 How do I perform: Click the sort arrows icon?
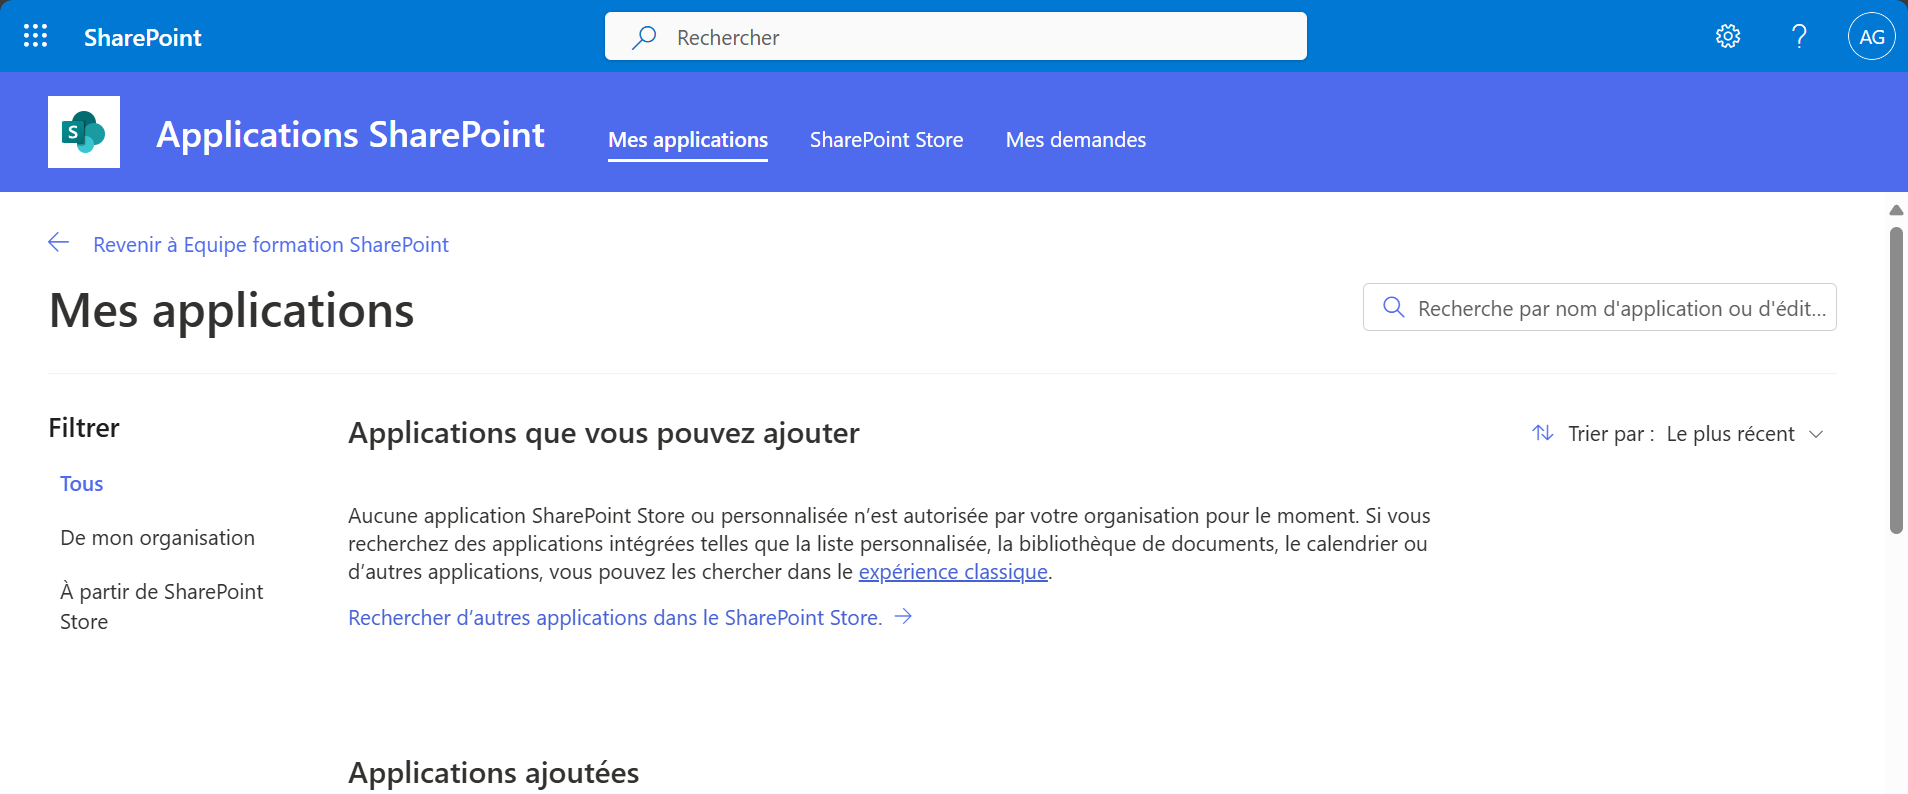click(x=1542, y=433)
